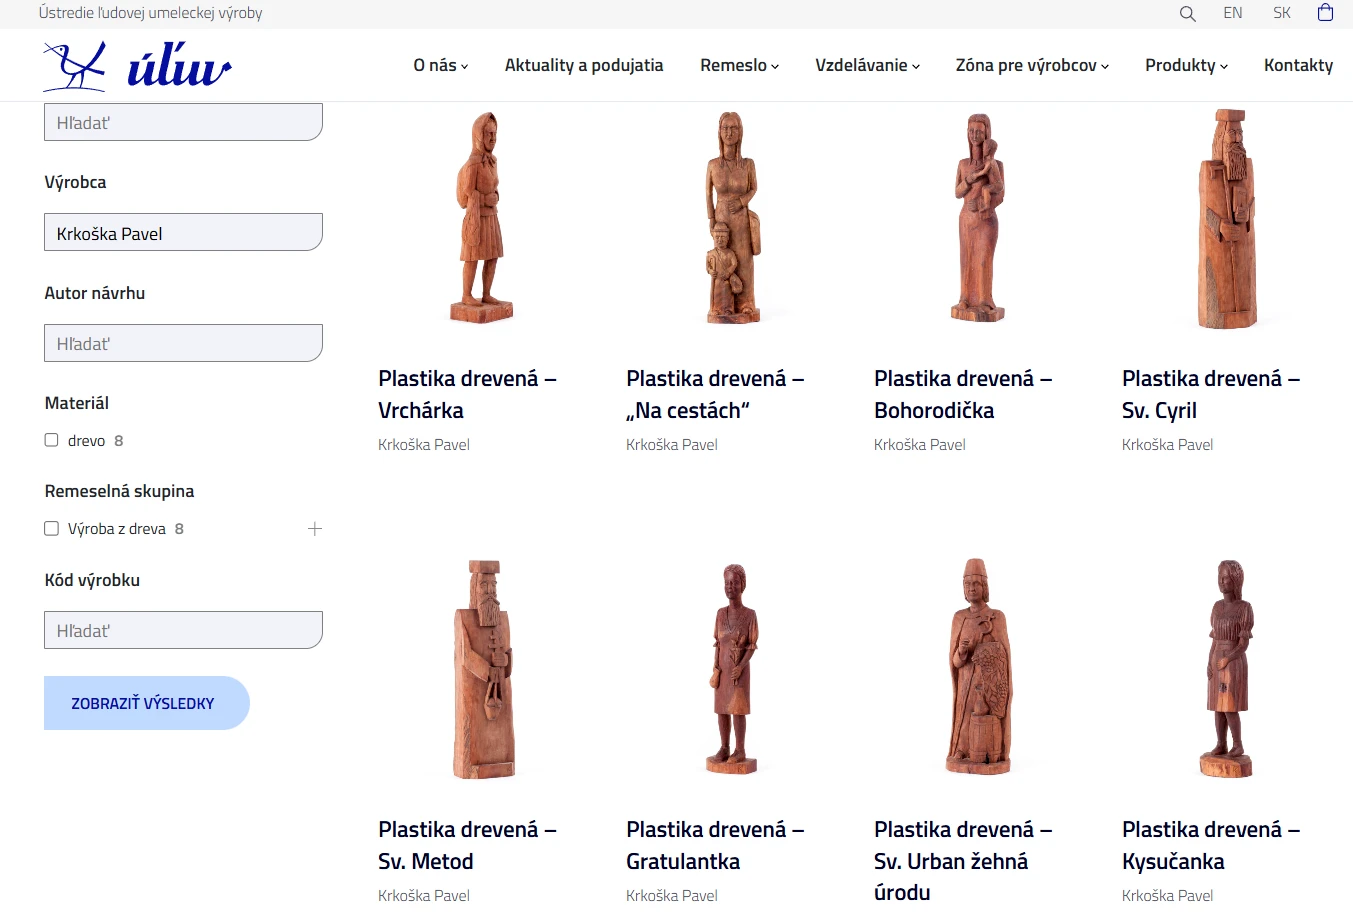Image resolution: width=1353 pixels, height=912 pixels.
Task: Open the Sv. Cyril statue image
Action: pyautogui.click(x=1227, y=218)
